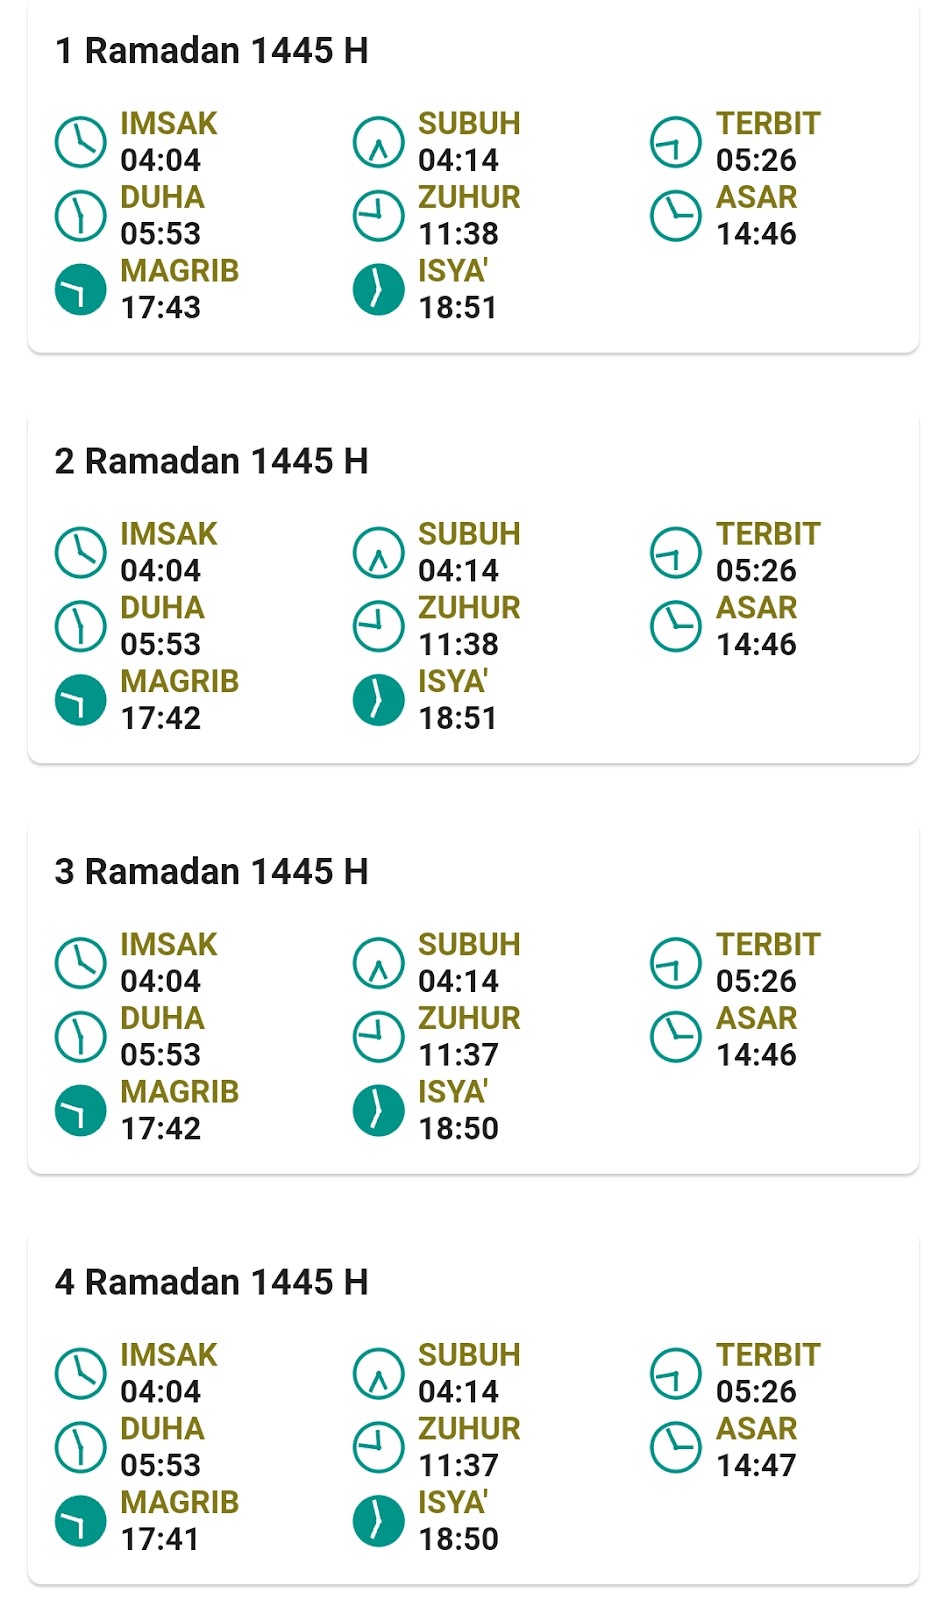Click the filled Magrib clock icon for 1 Ramadan
The image size is (946, 1600).
[x=80, y=289]
